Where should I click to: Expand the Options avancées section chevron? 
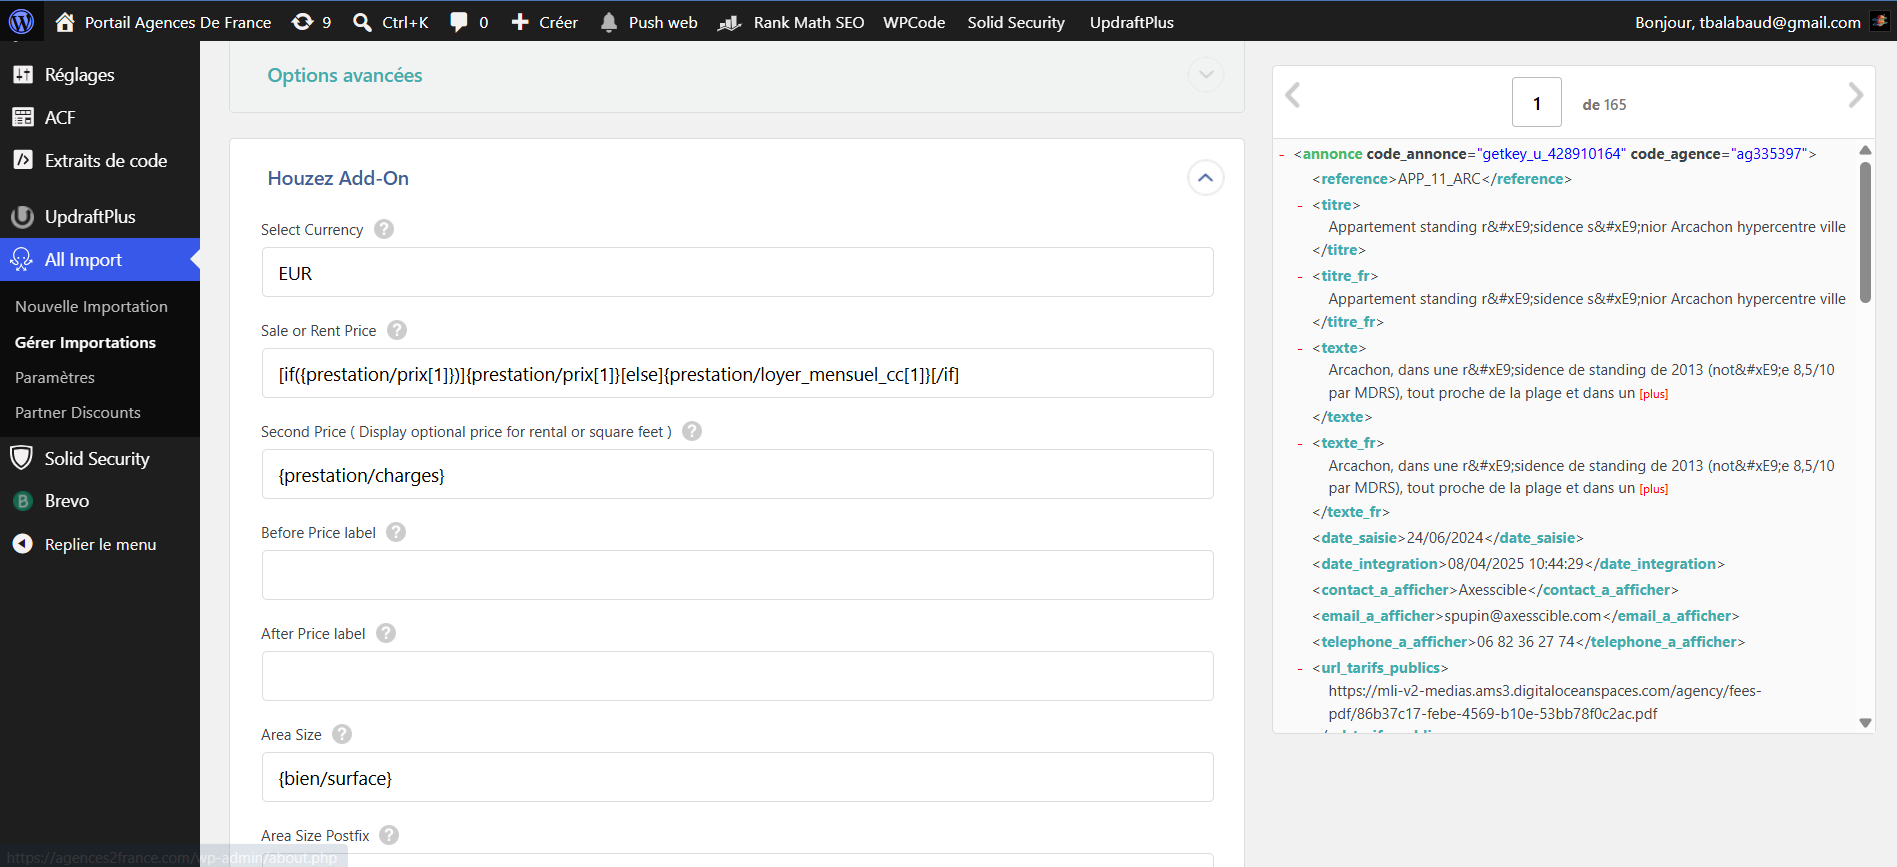pyautogui.click(x=1206, y=75)
